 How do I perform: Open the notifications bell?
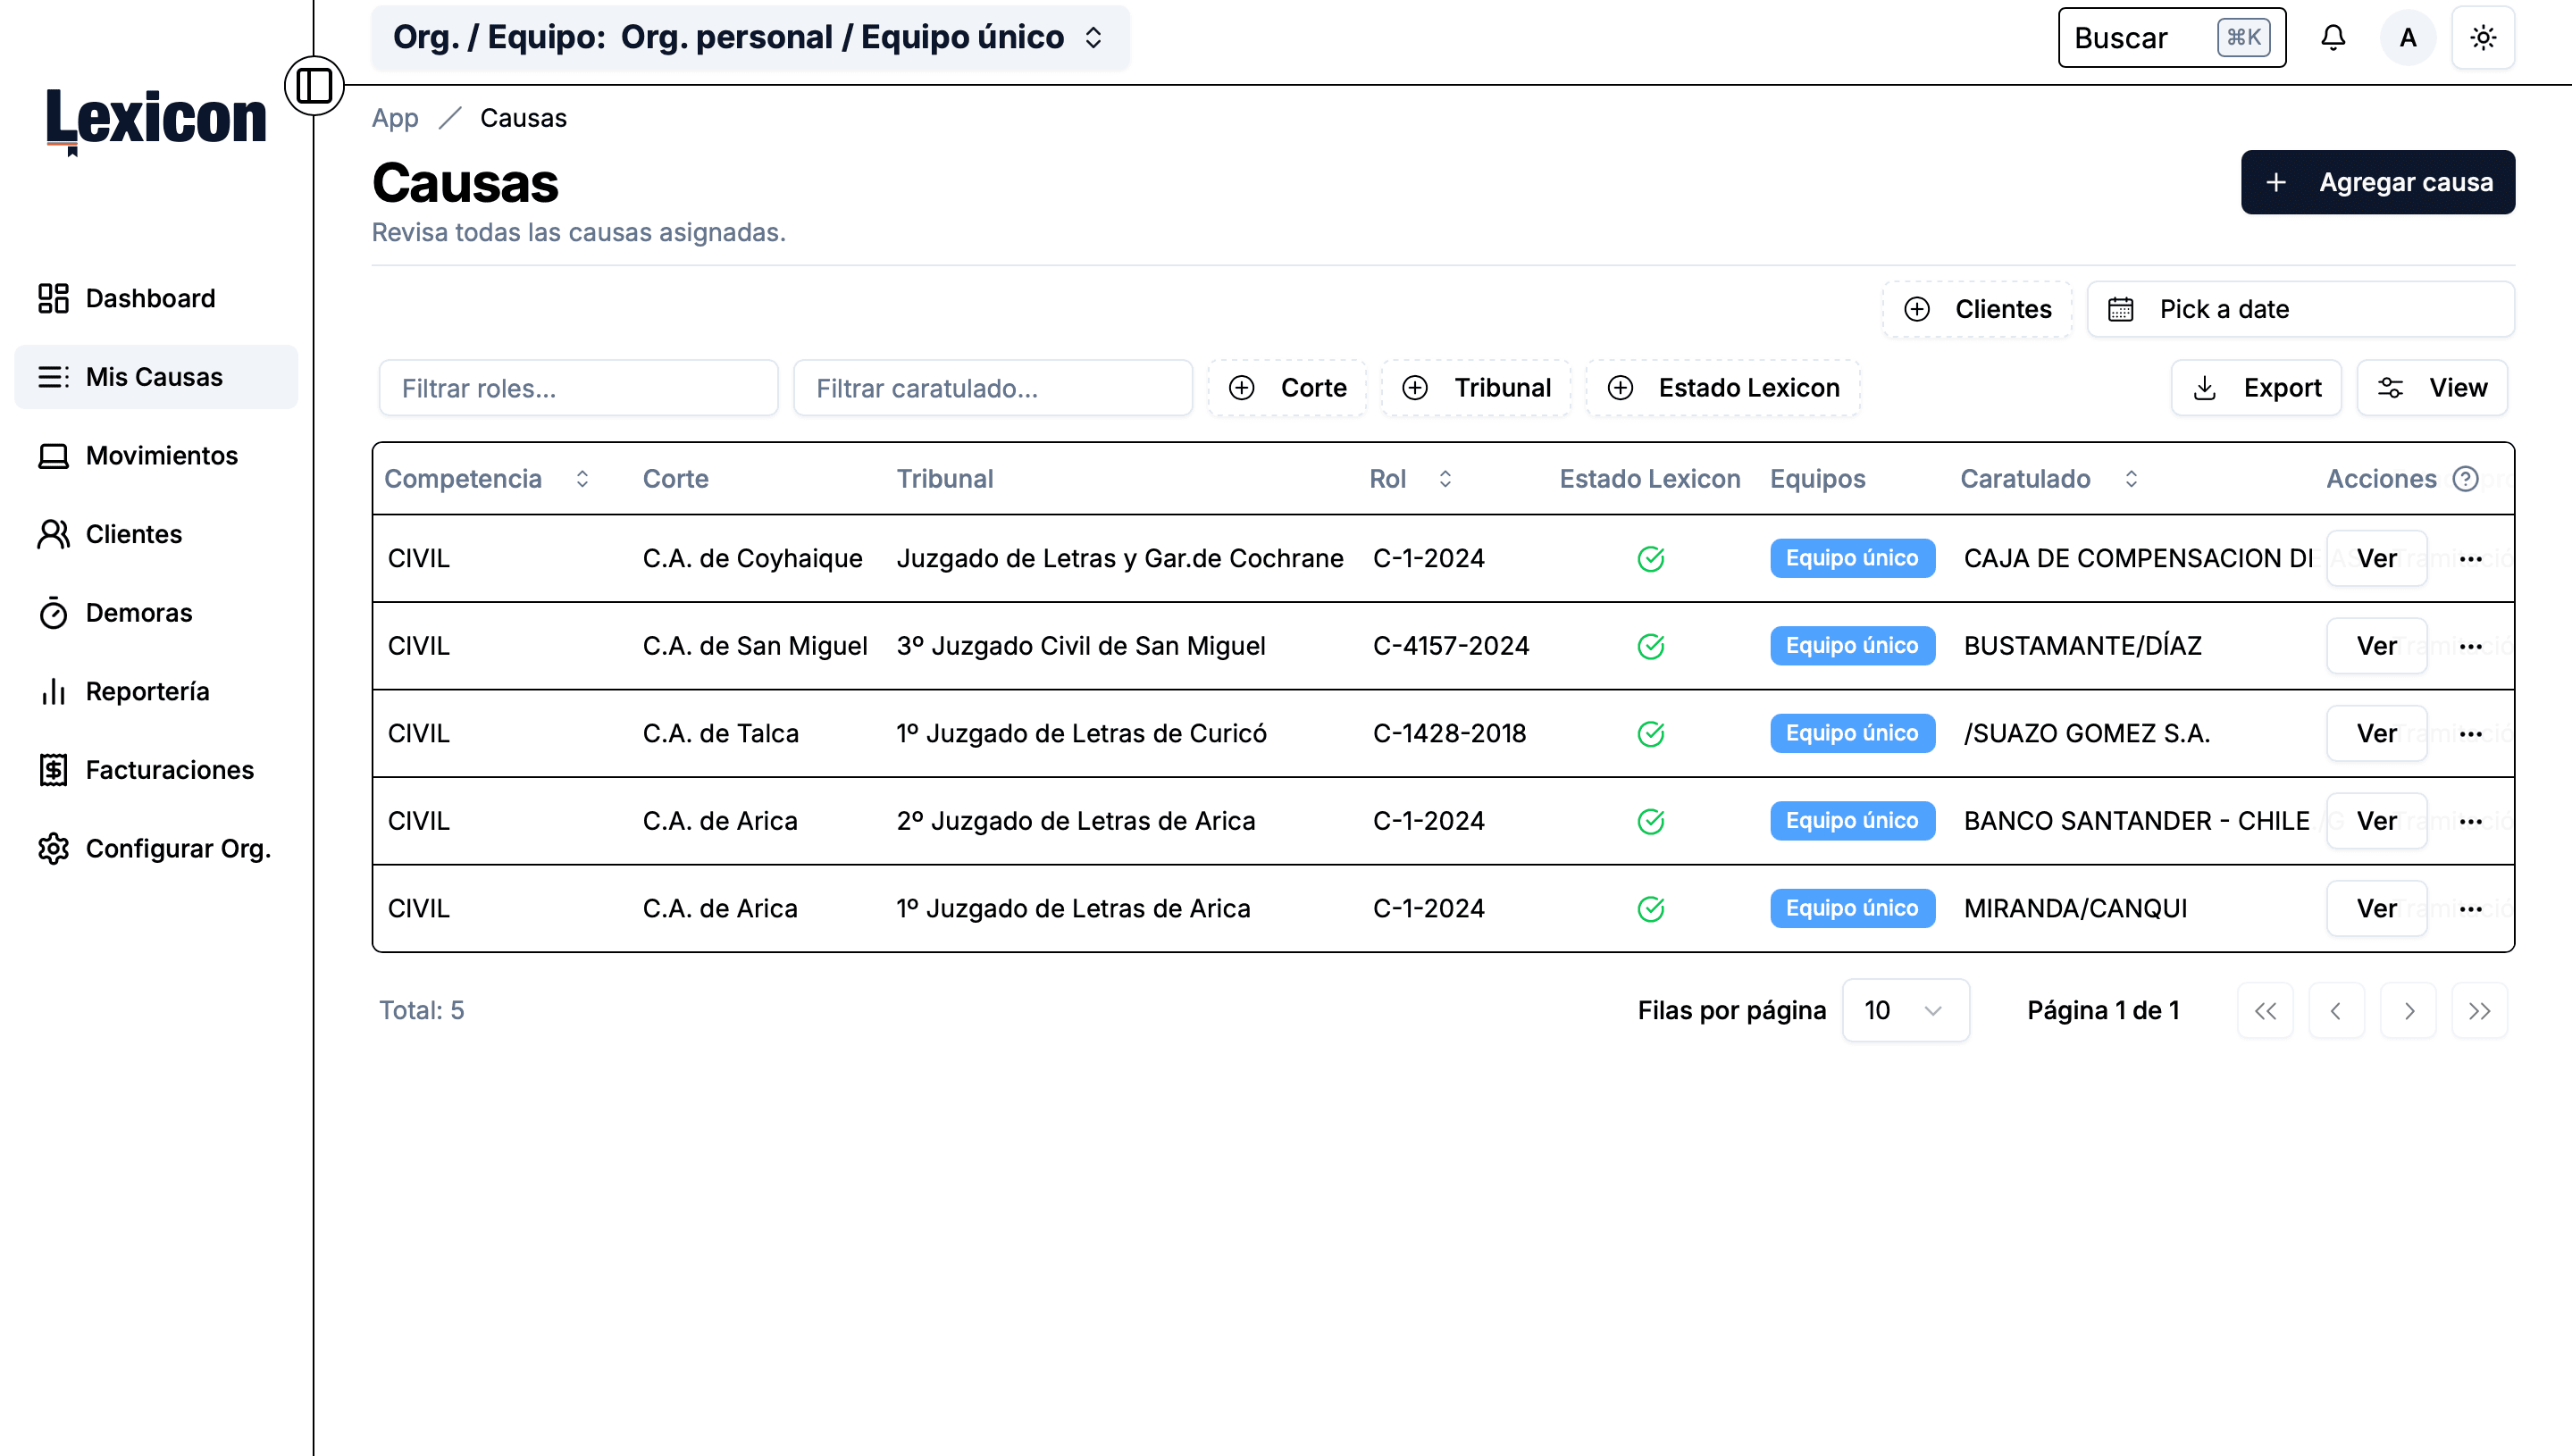click(2334, 37)
